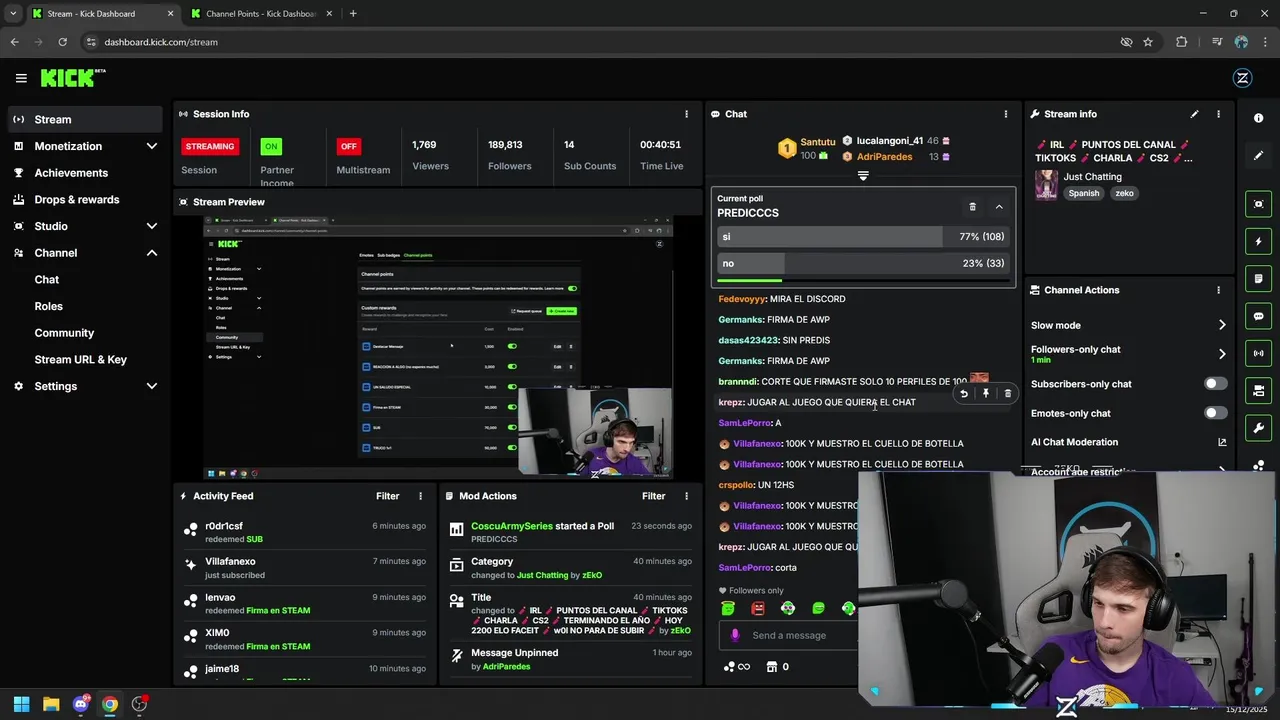Image resolution: width=1280 pixels, height=720 pixels.
Task: Open Community under Channel
Action: click(64, 333)
